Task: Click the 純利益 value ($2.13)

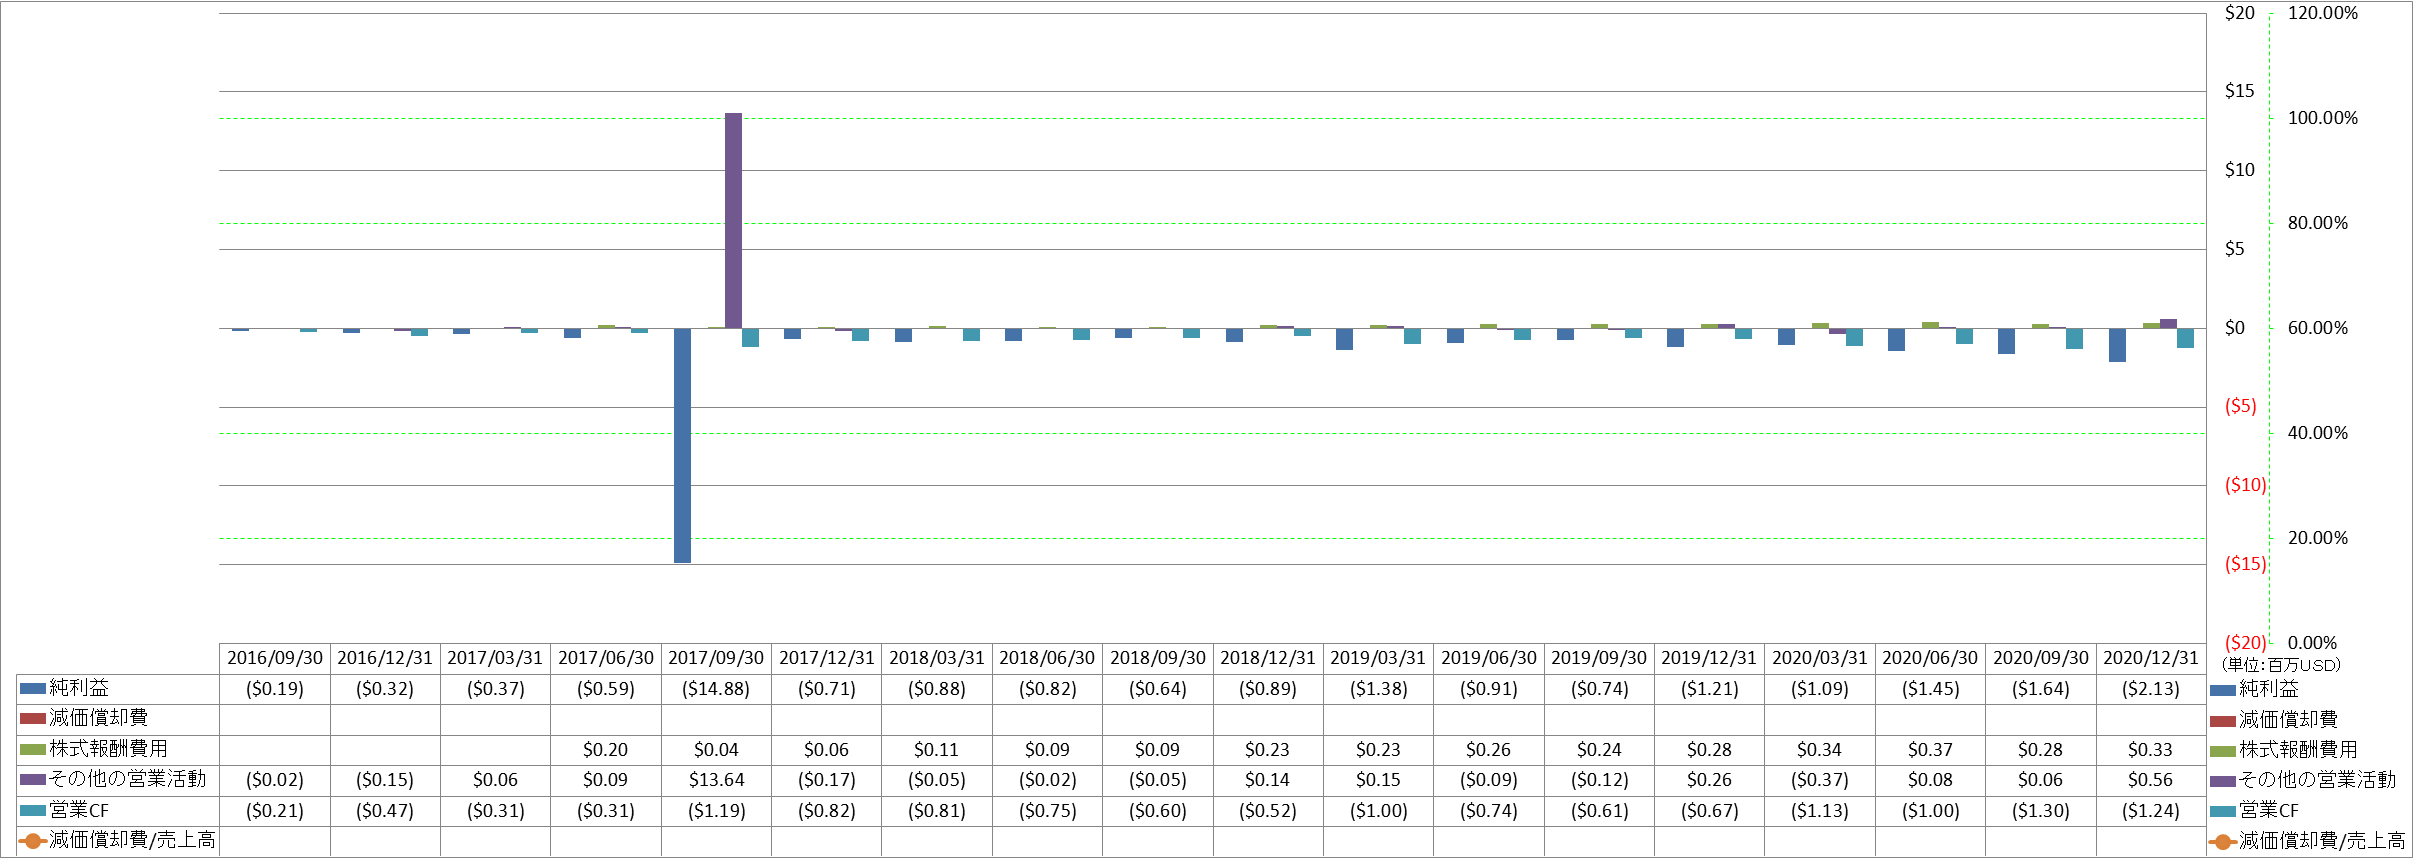Action: pyautogui.click(x=2151, y=689)
